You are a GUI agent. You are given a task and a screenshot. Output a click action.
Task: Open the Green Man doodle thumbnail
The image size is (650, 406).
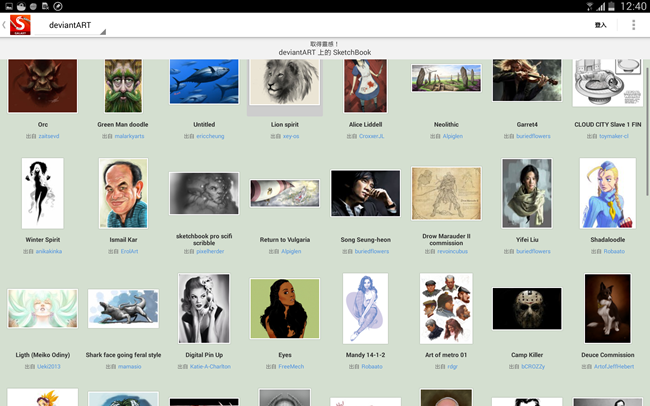123,85
